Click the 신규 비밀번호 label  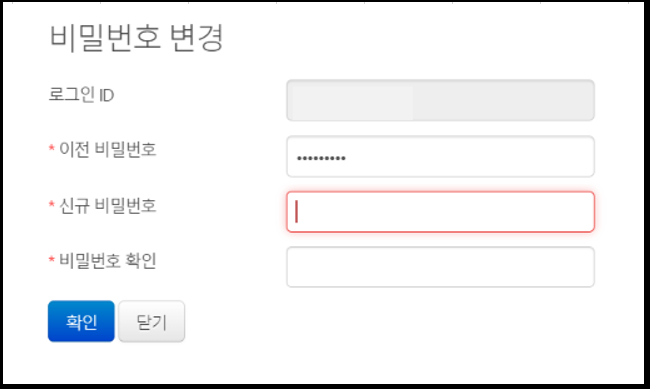click(108, 205)
